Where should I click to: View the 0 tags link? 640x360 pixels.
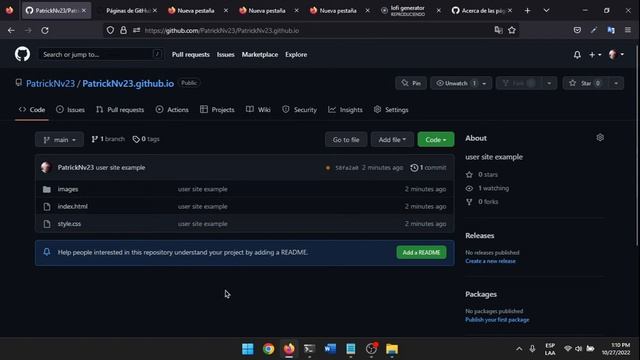tap(146, 139)
